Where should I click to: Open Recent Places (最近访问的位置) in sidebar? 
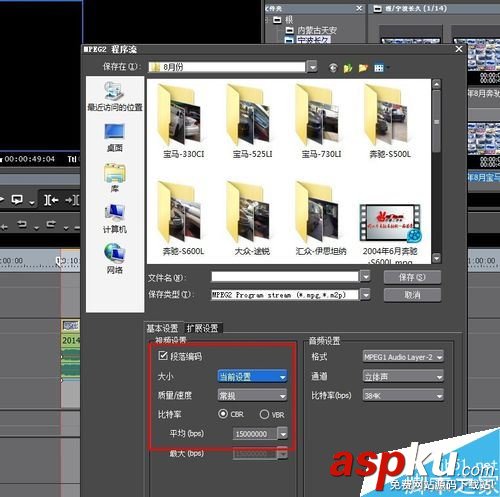(x=115, y=96)
